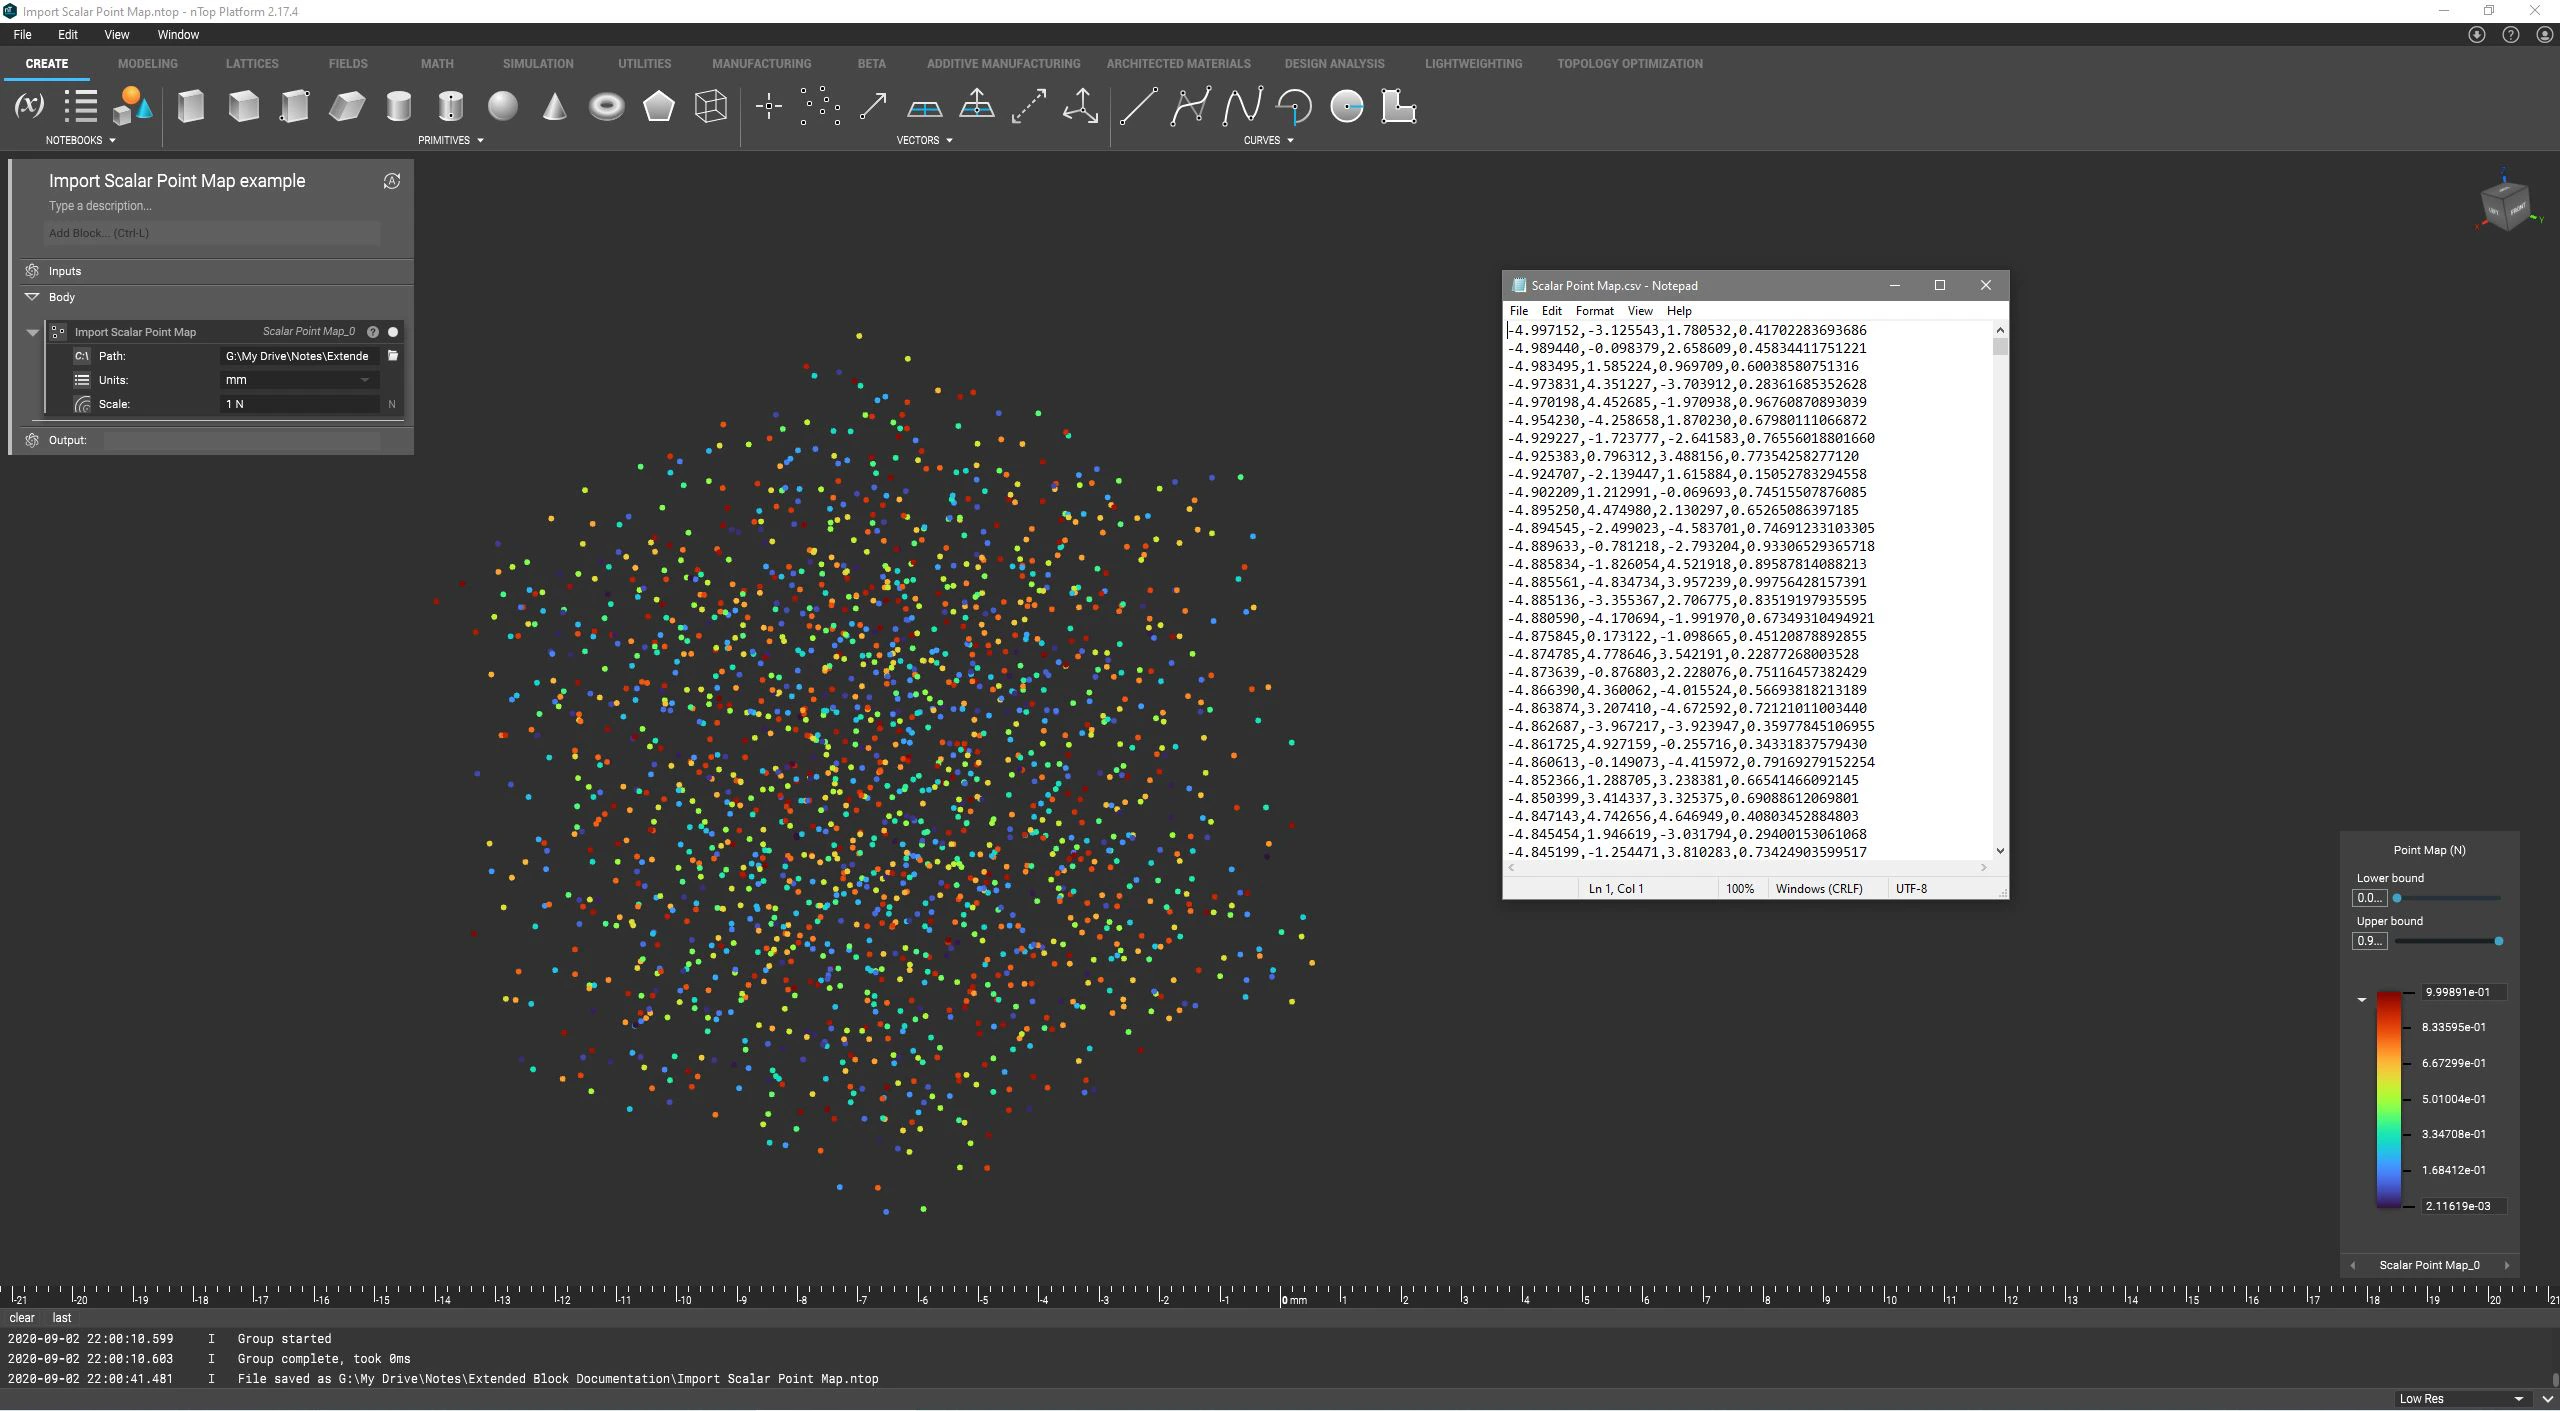Screen dimensions: 2560x1411
Task: Select the point cloud vector tool
Action: point(820,106)
